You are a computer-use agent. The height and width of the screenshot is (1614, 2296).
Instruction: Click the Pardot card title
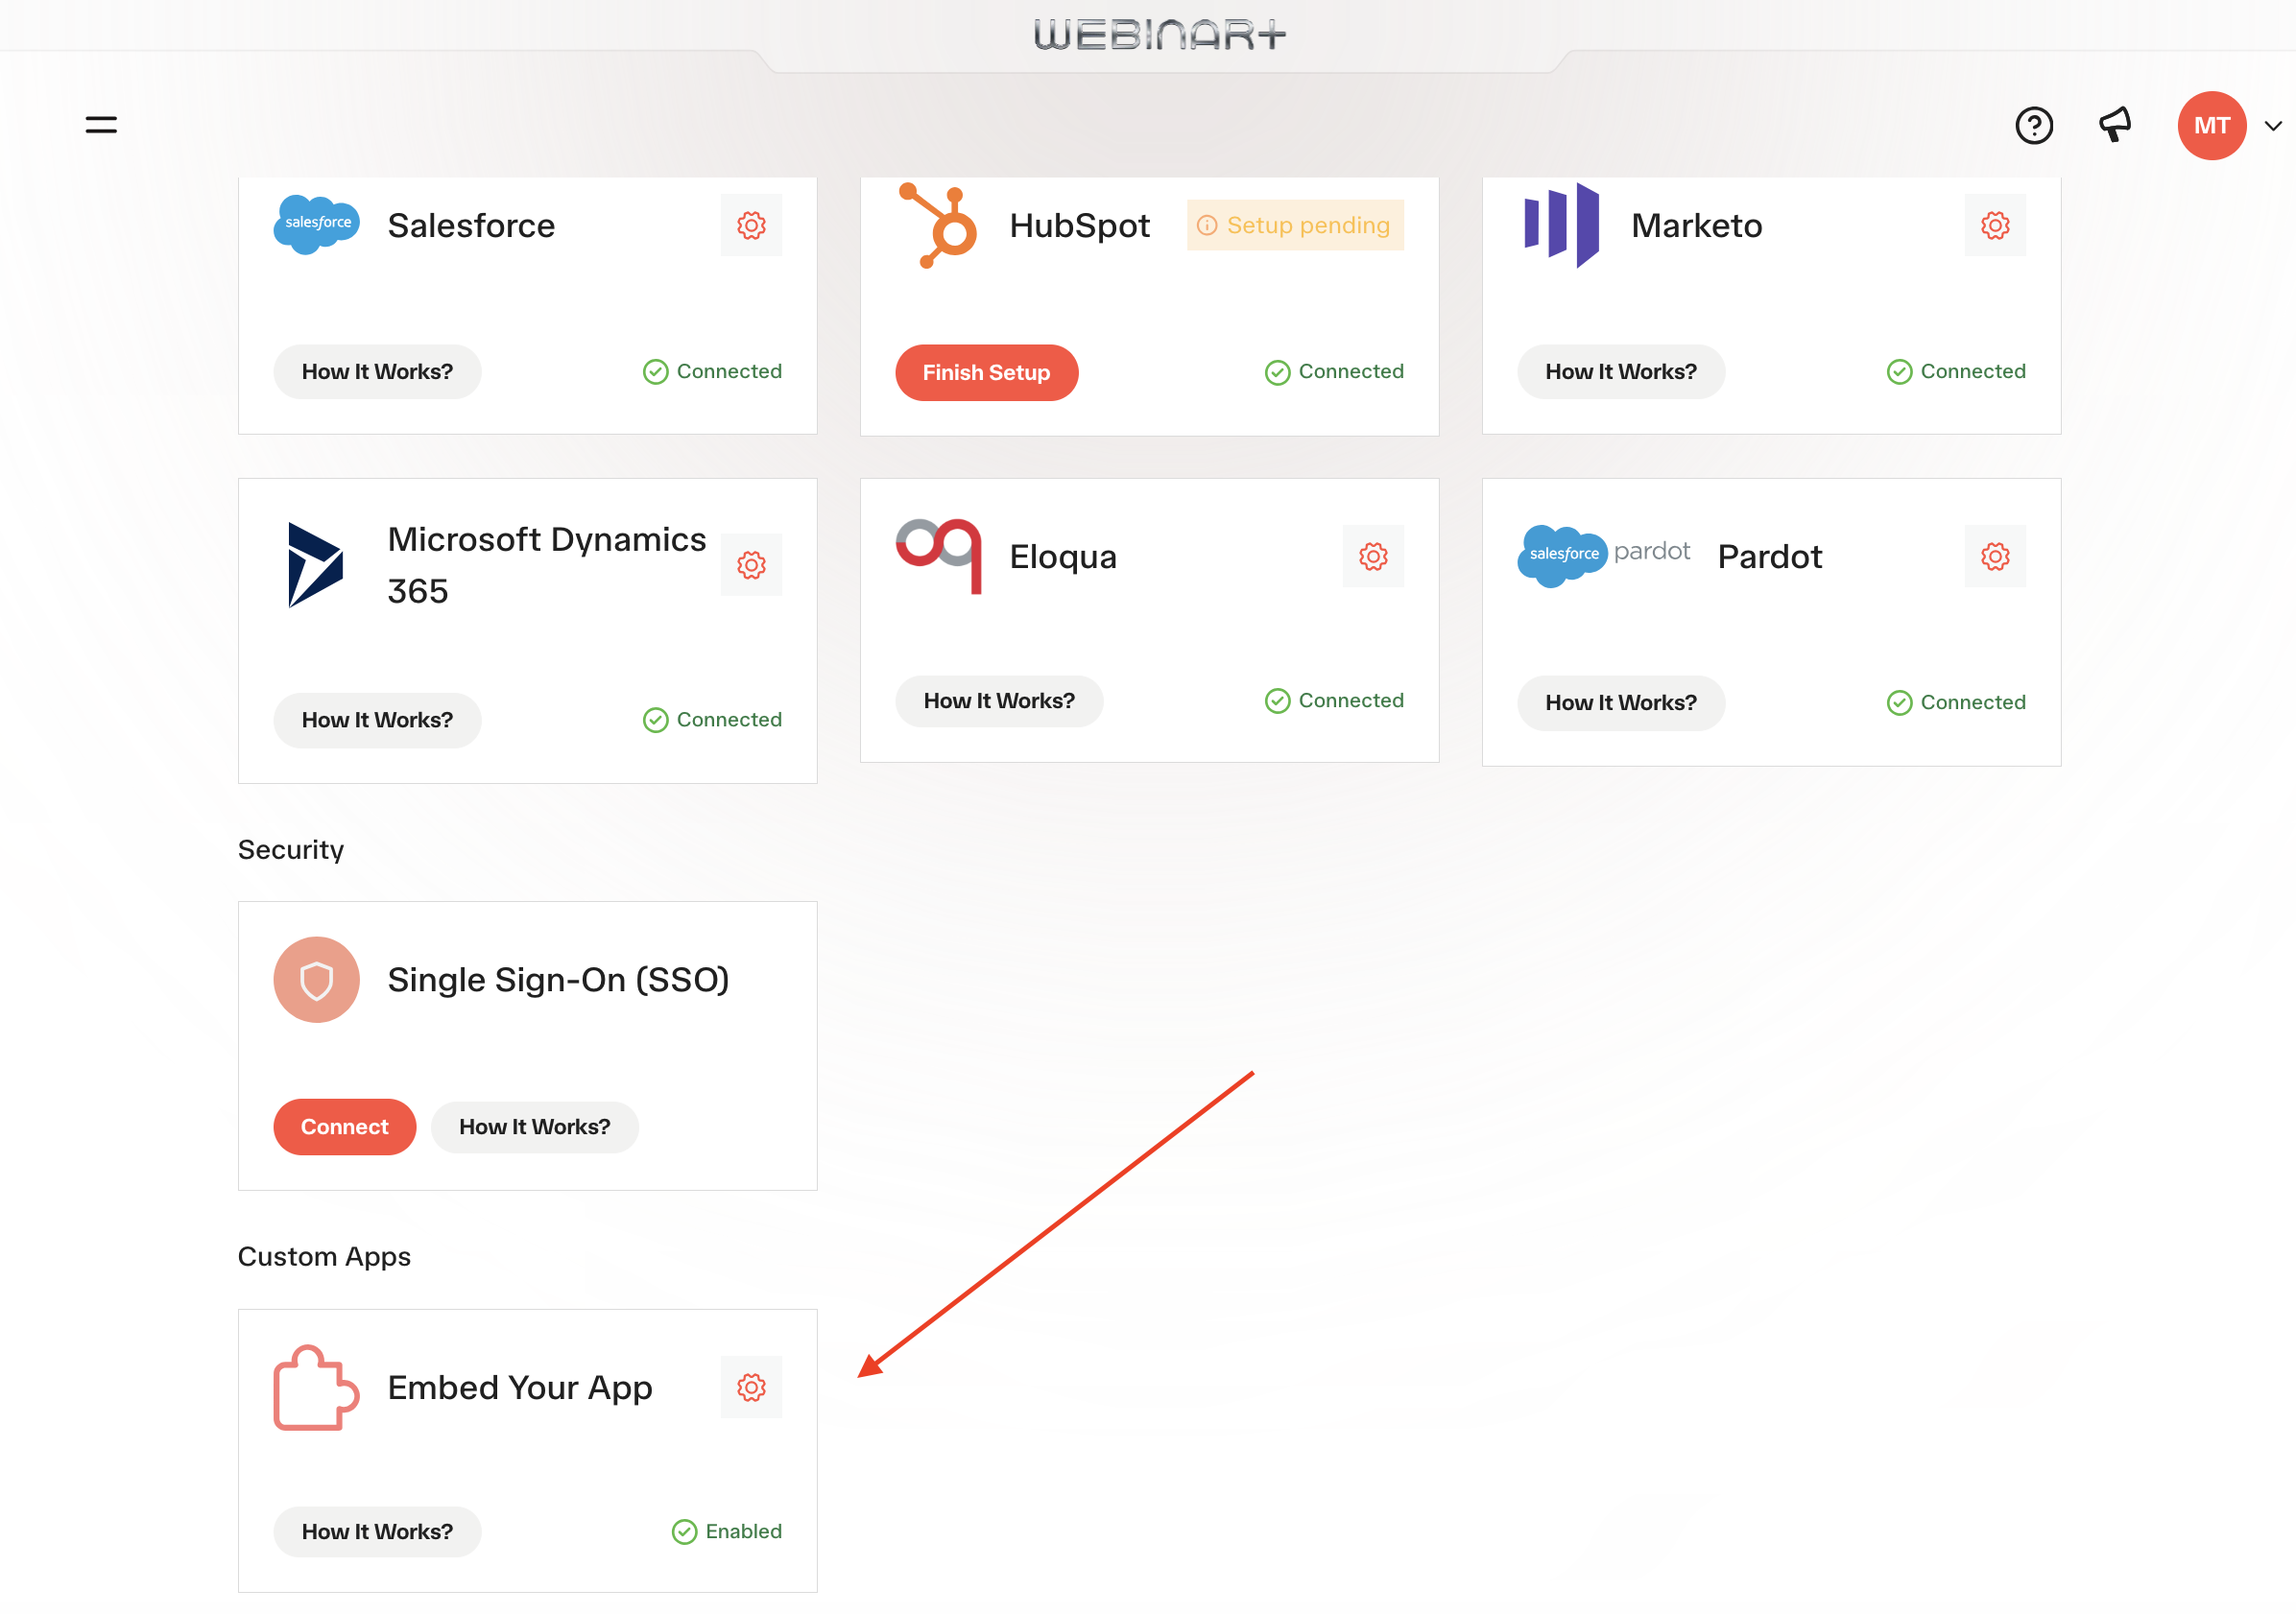(1769, 556)
